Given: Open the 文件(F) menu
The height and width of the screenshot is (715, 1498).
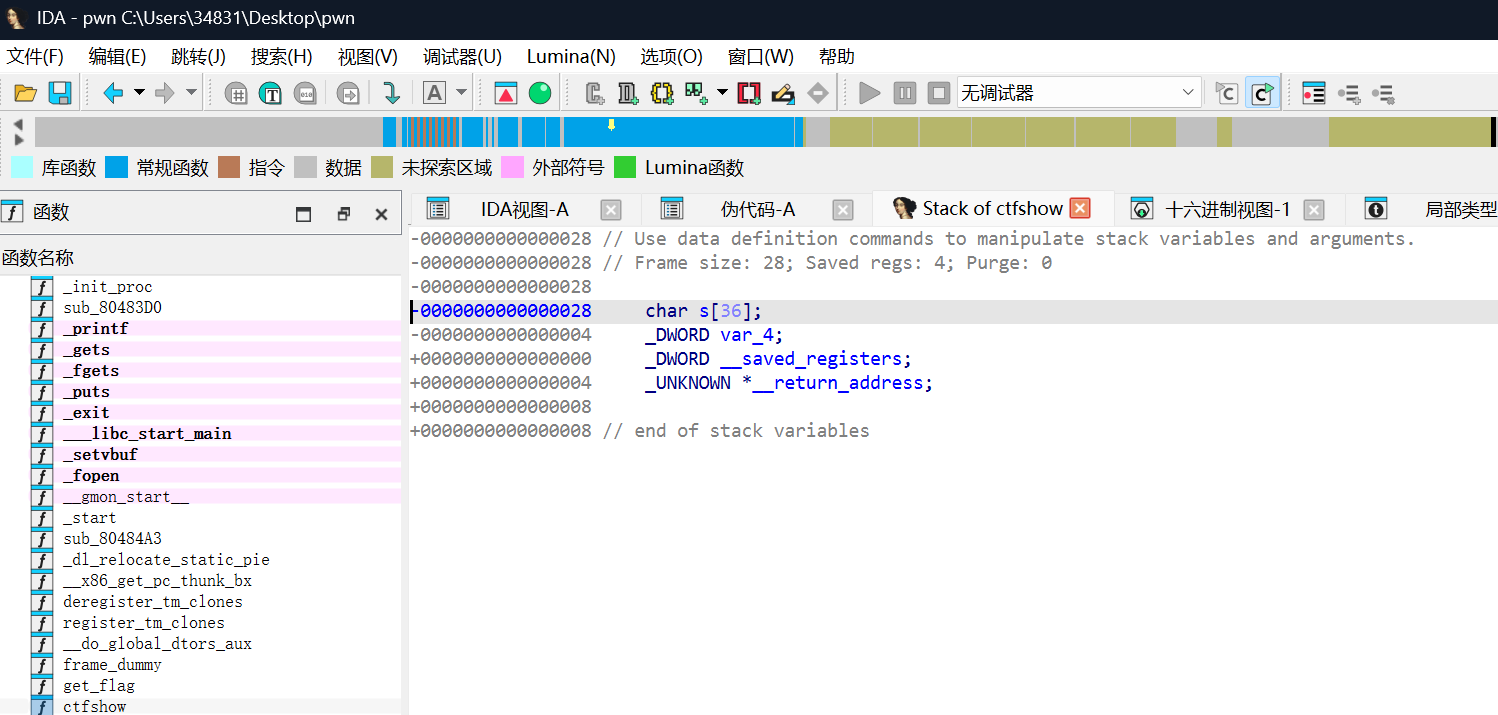Looking at the screenshot, I should [35, 57].
